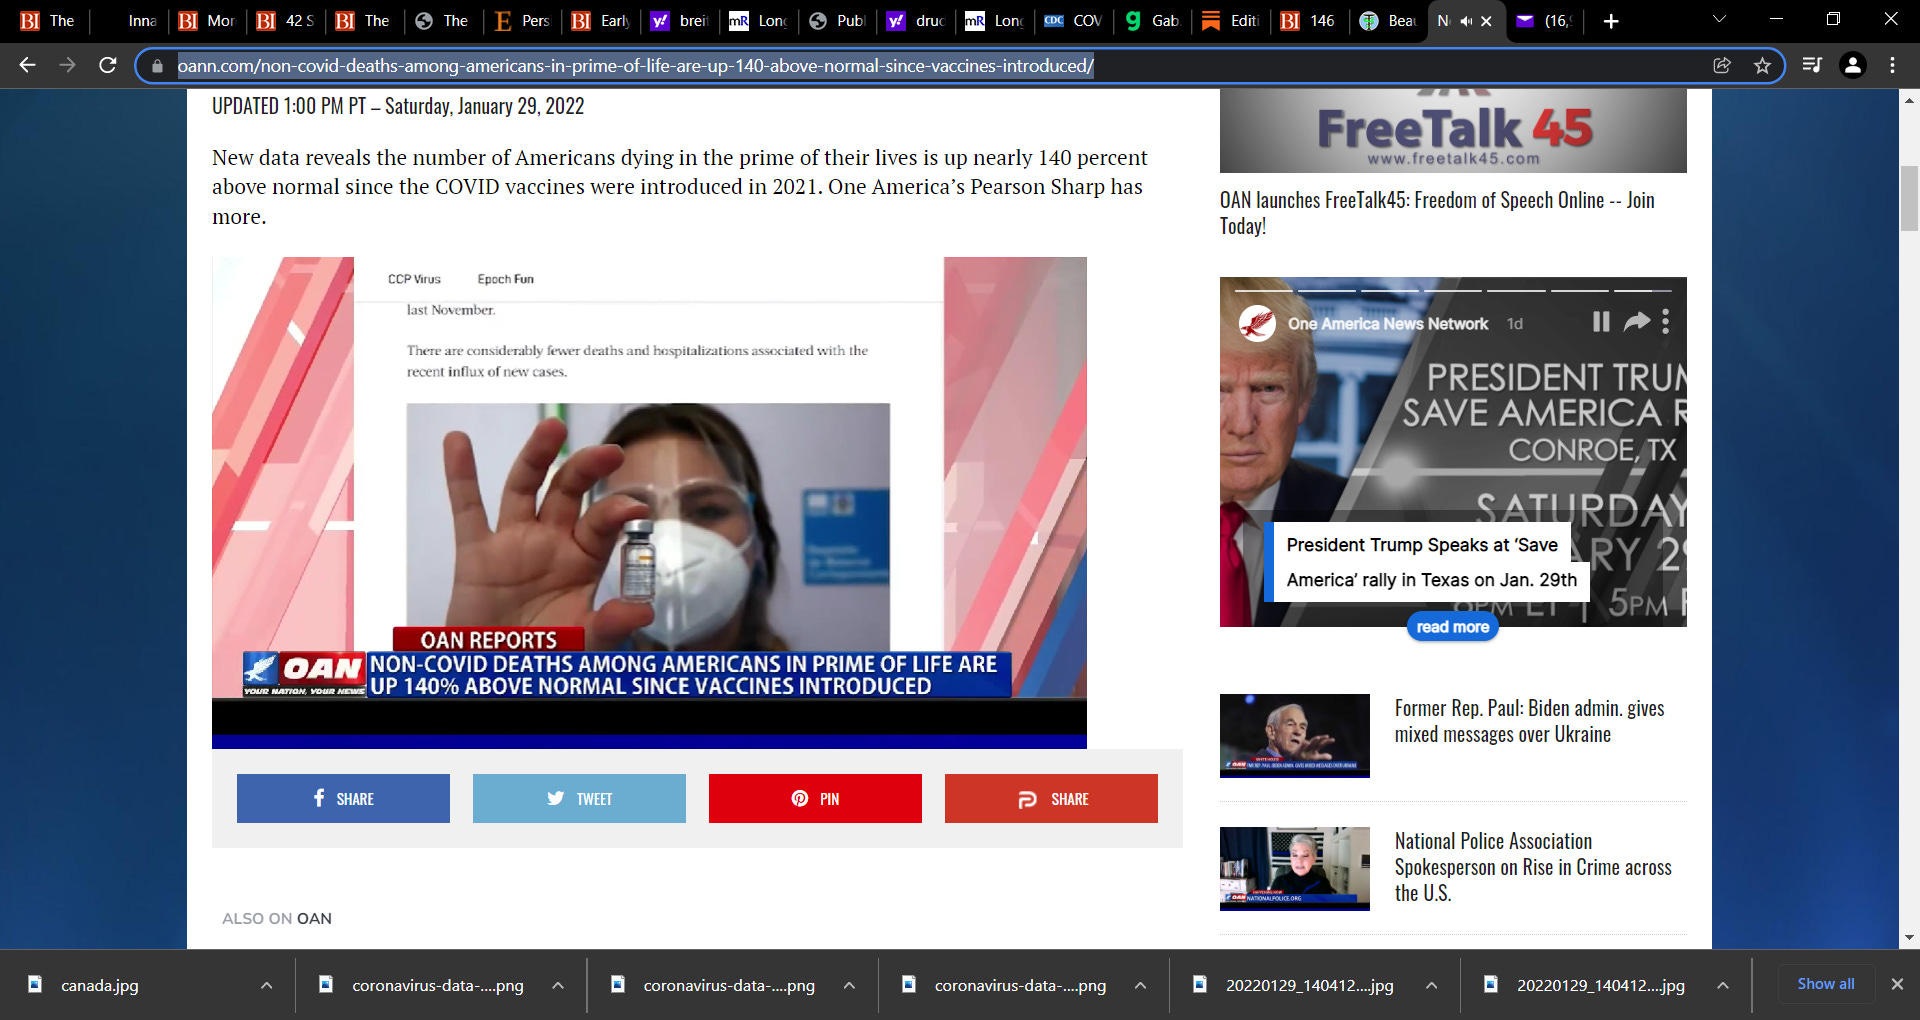
Task: Switch to the 'druc' Yahoo tab
Action: point(917,21)
